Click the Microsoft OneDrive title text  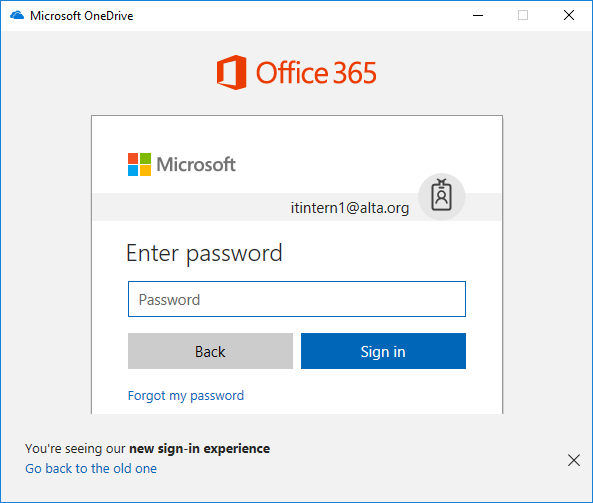tap(82, 16)
